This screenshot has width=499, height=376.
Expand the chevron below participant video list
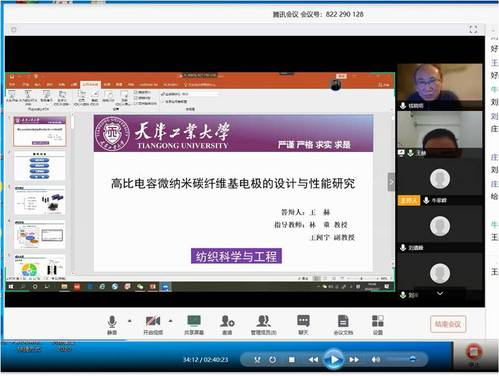pos(440,293)
